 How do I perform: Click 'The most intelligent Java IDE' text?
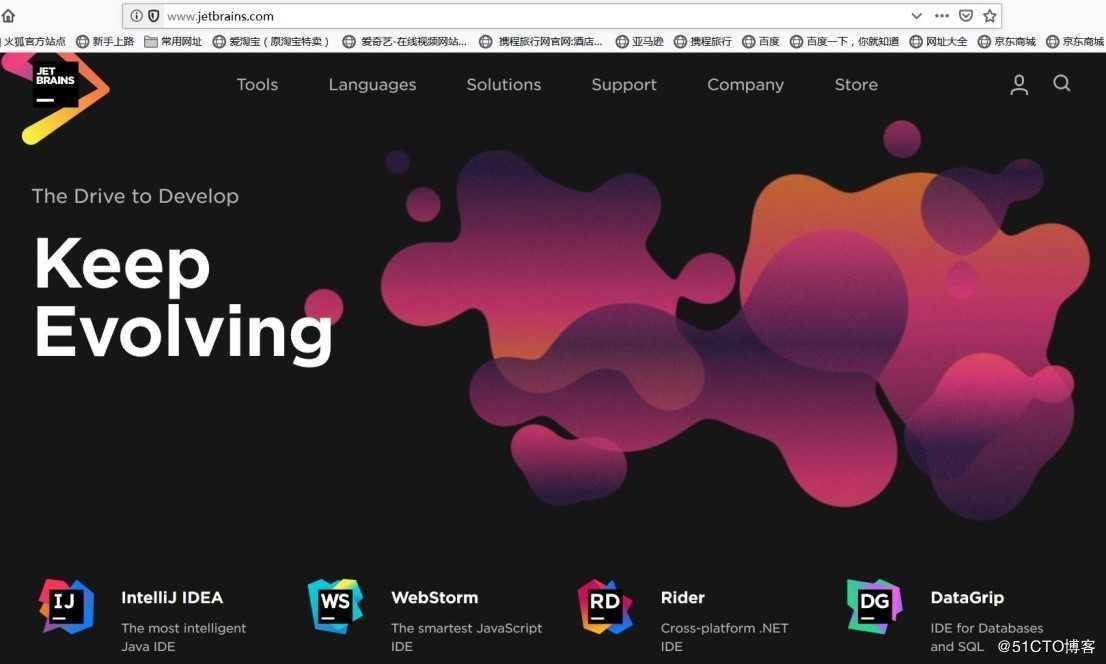pos(183,637)
